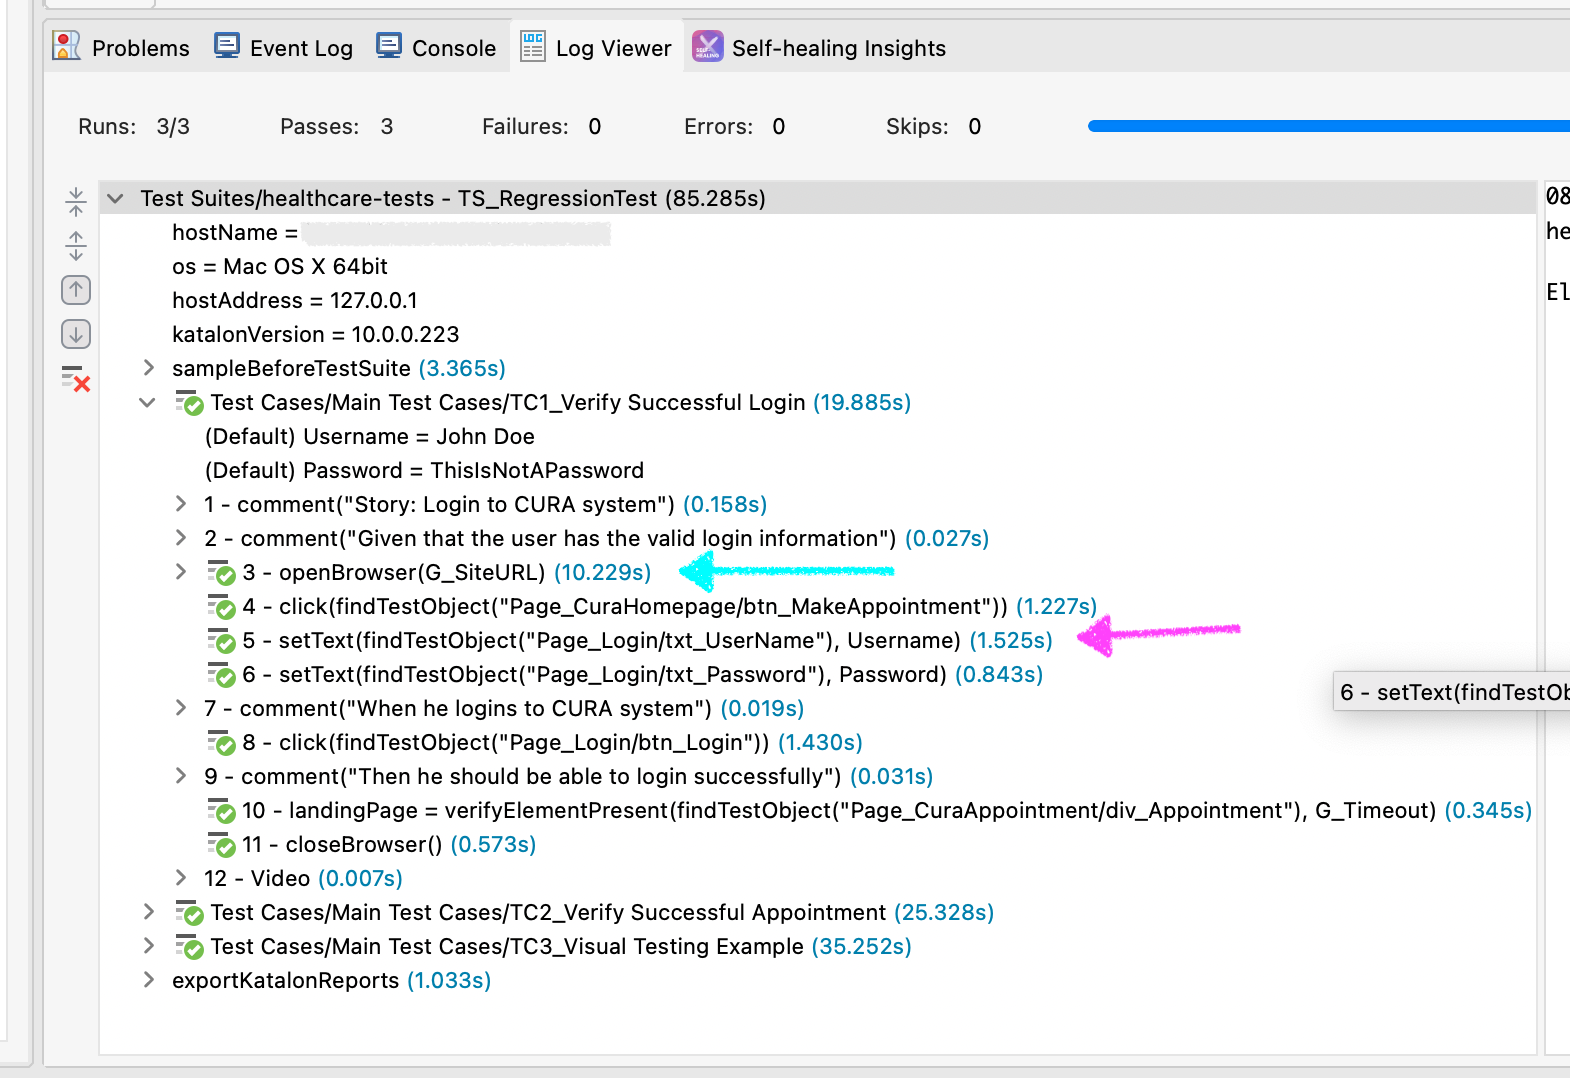Click the show only failed steps icon

(76, 379)
